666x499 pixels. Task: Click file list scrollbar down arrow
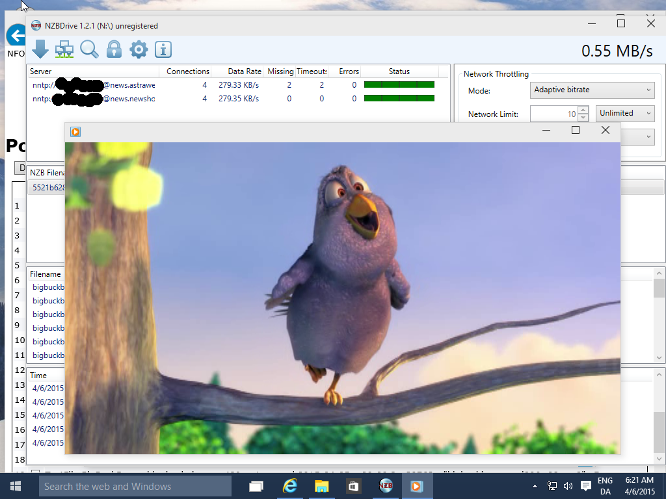[x=659, y=358]
